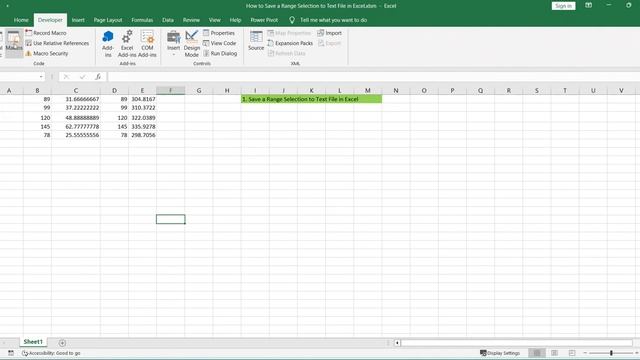Start Record Macro
Screen dimensions: 640x360
pos(46,33)
